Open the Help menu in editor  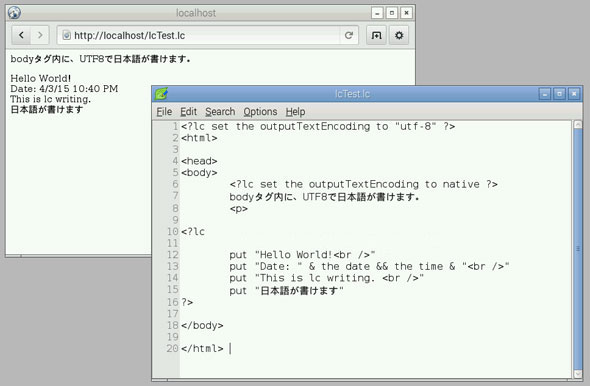click(x=295, y=112)
